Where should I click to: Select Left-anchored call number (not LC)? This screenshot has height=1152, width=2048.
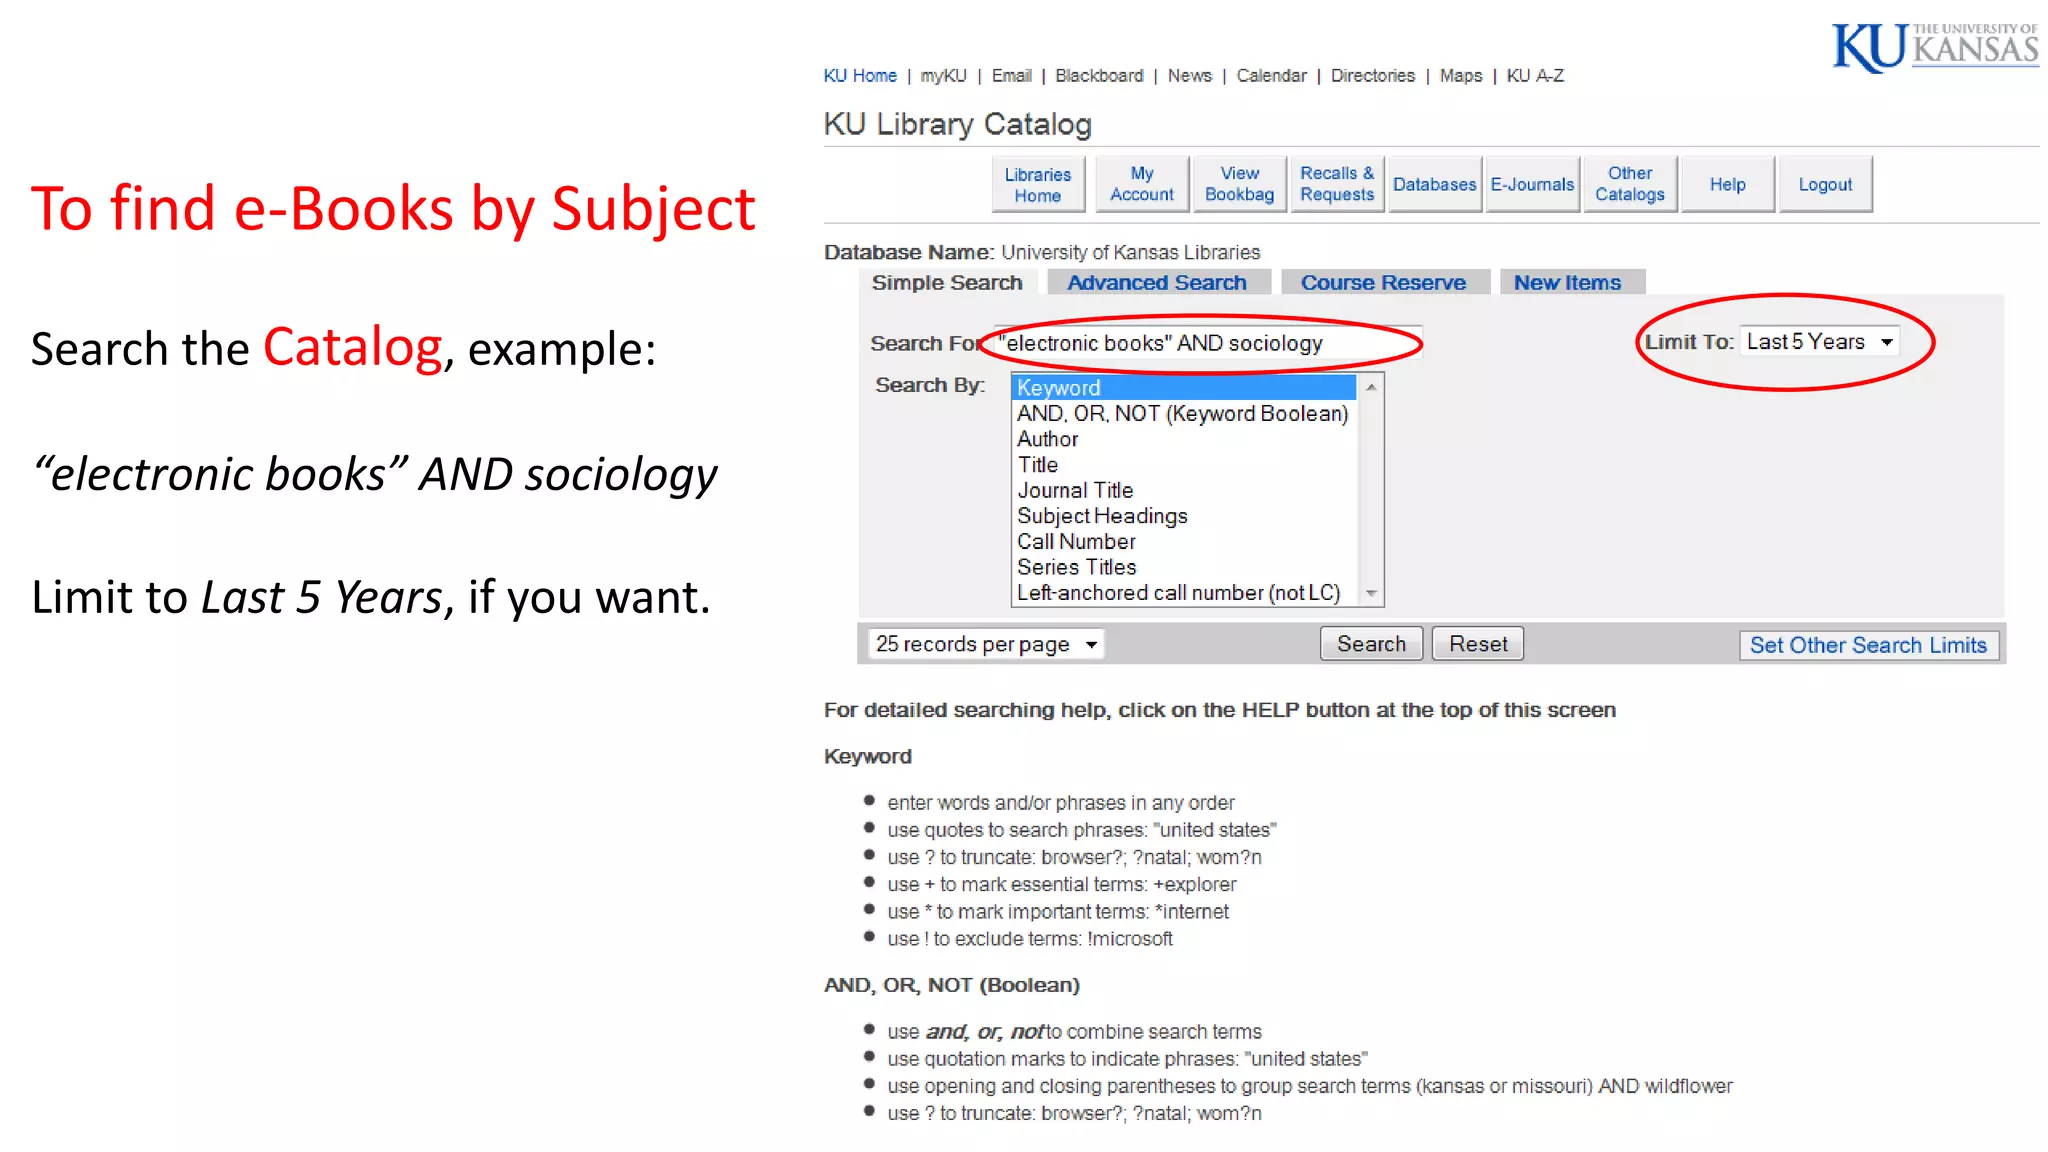[1185, 593]
